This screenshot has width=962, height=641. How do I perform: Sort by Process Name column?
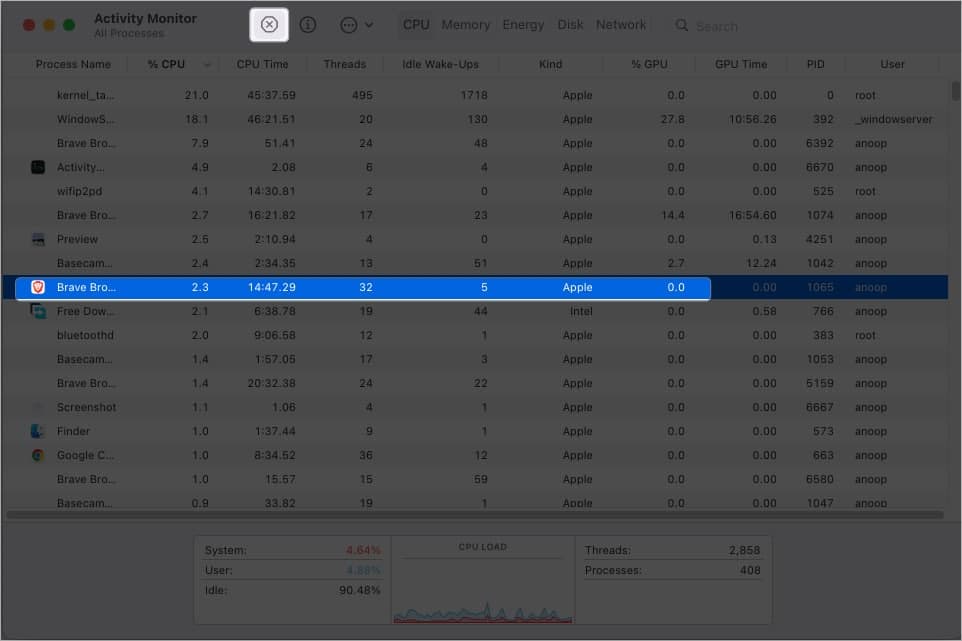click(x=73, y=64)
